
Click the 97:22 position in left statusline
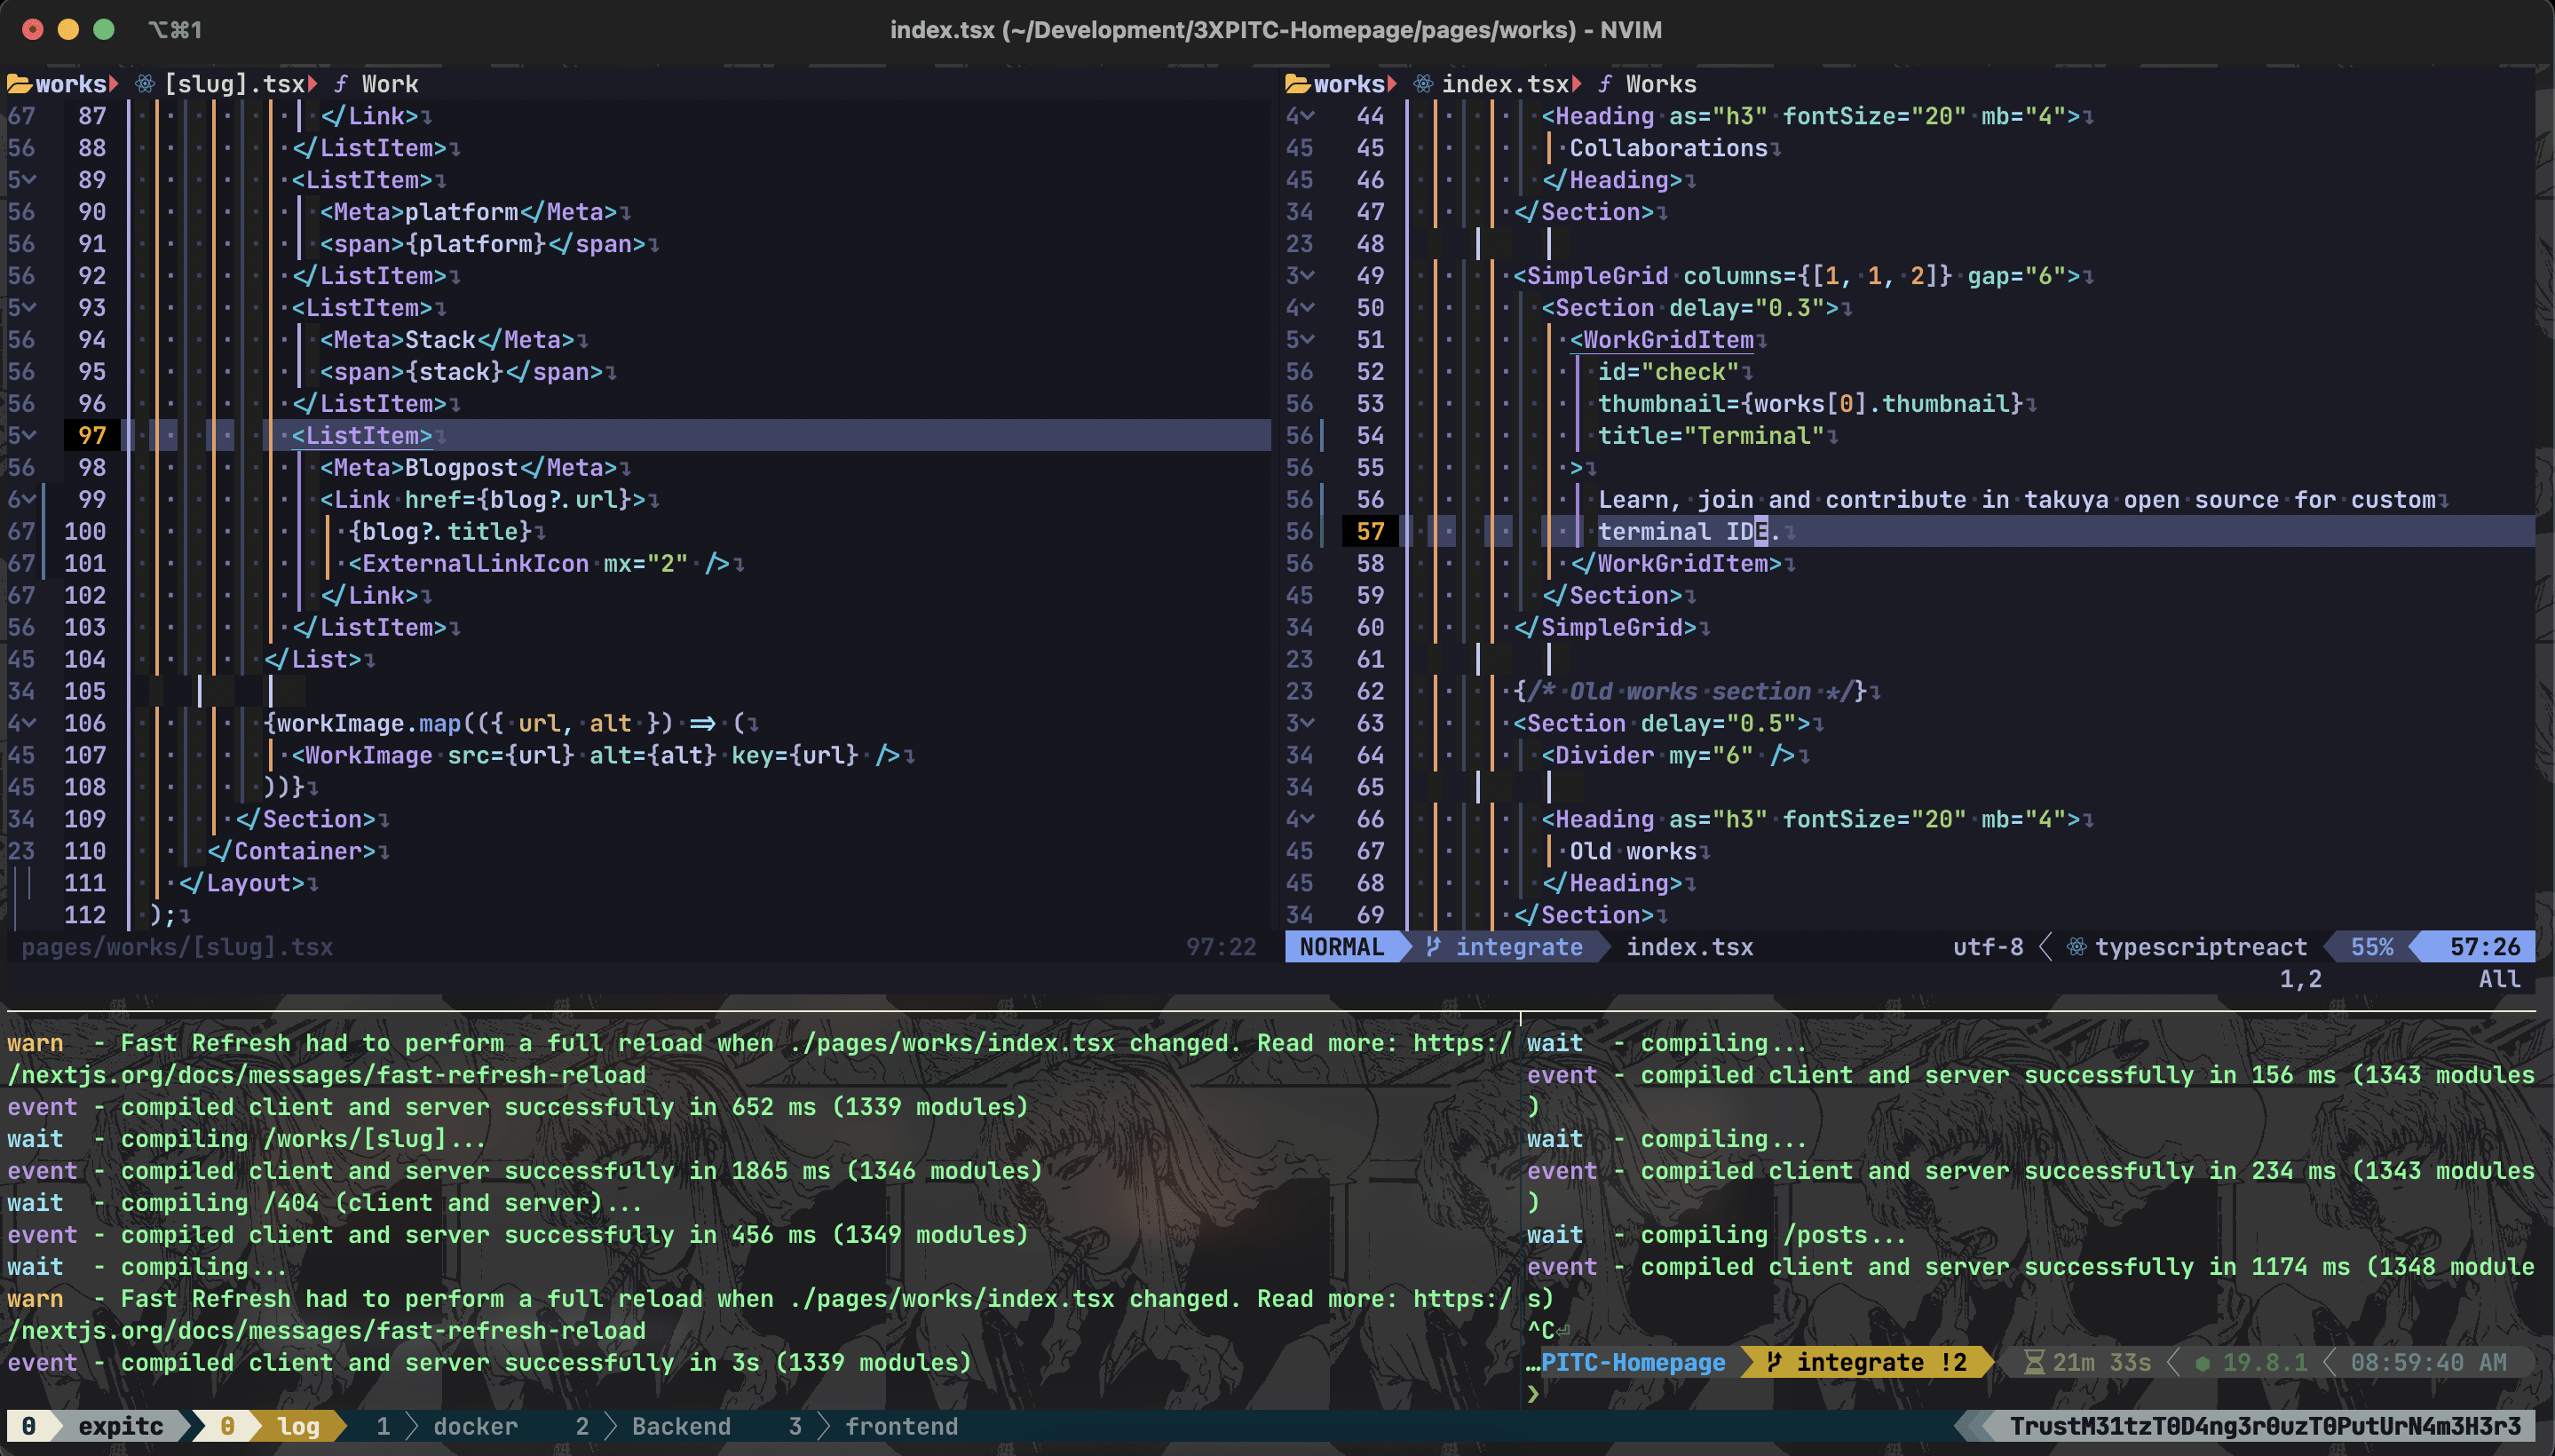tap(1221, 947)
